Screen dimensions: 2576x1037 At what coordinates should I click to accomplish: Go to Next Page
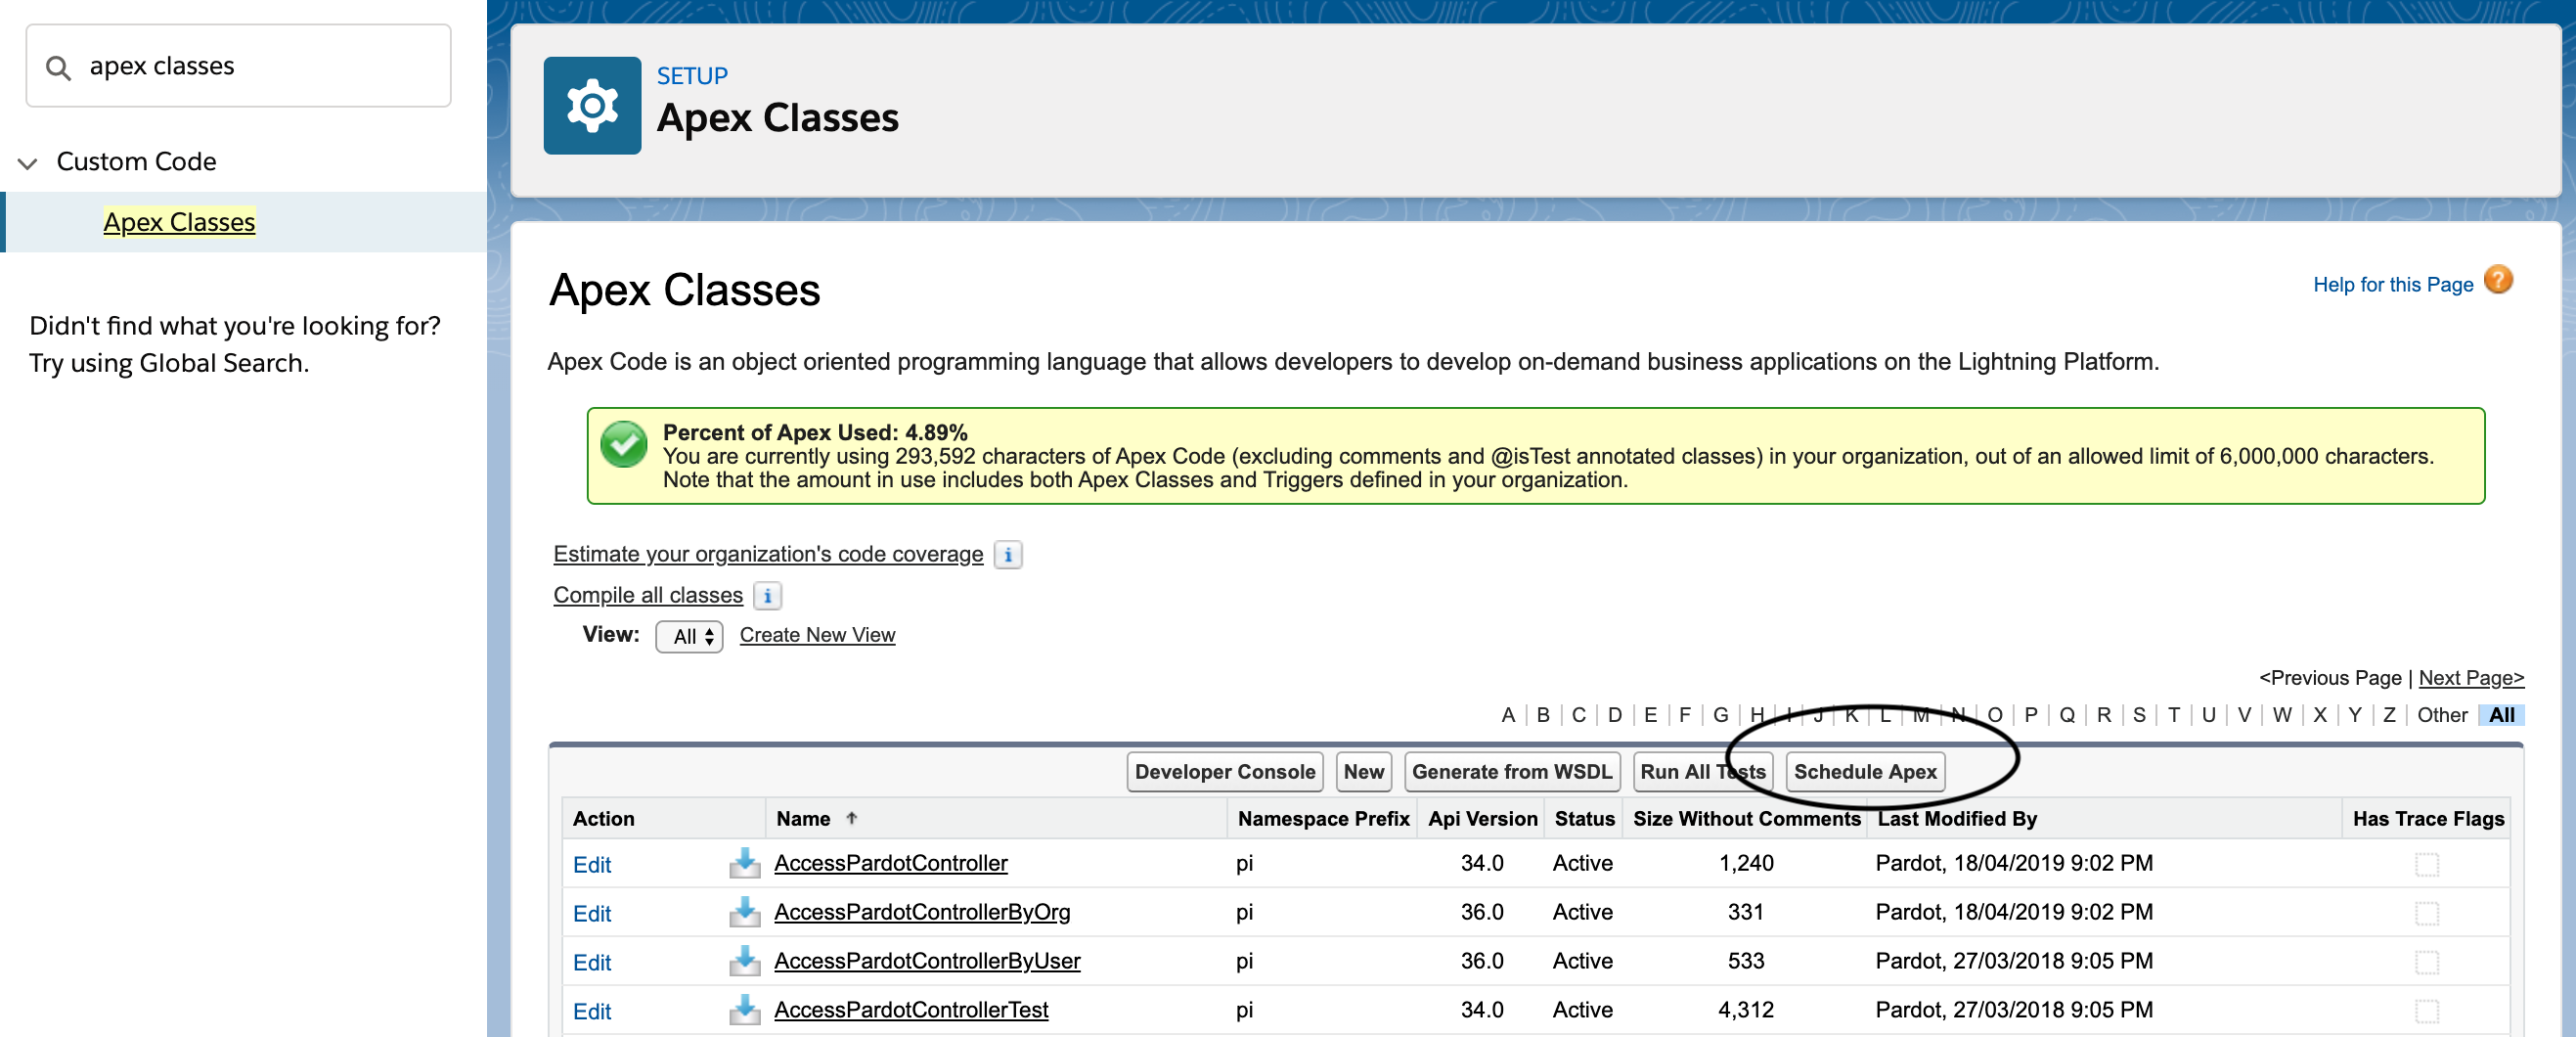click(x=2470, y=678)
